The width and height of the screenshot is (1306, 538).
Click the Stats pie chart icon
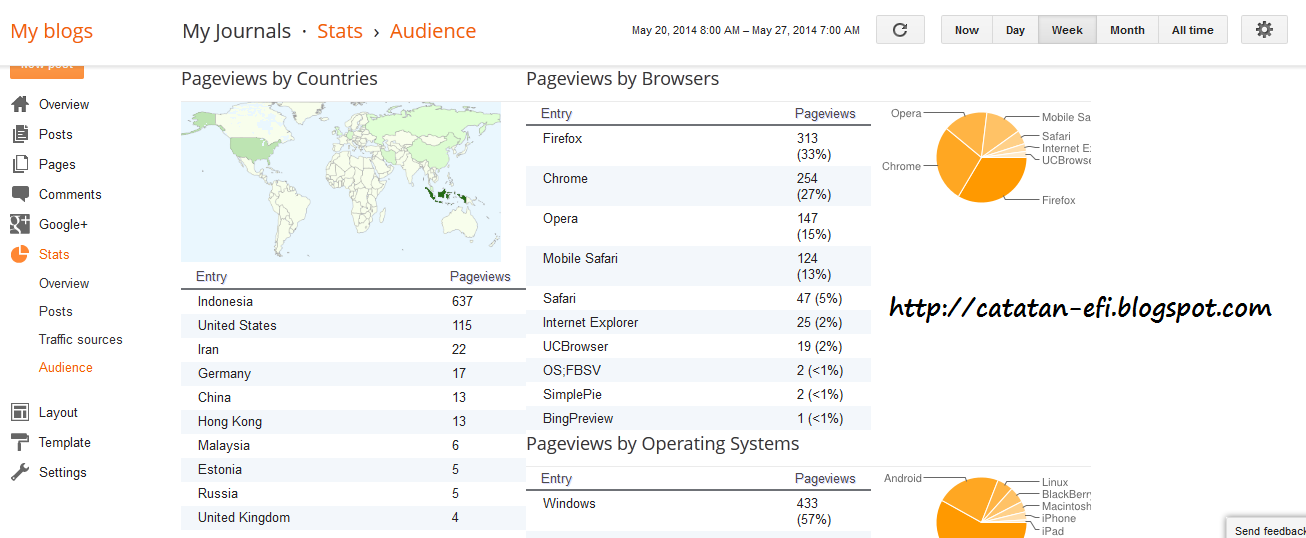(x=20, y=254)
